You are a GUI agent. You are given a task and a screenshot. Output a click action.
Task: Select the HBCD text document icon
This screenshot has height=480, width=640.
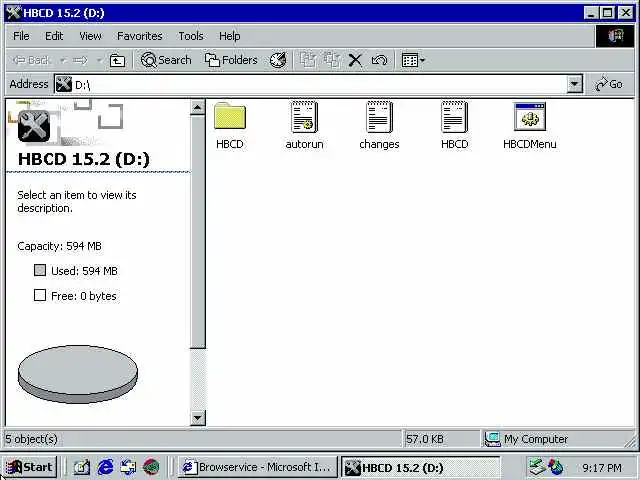tap(454, 117)
